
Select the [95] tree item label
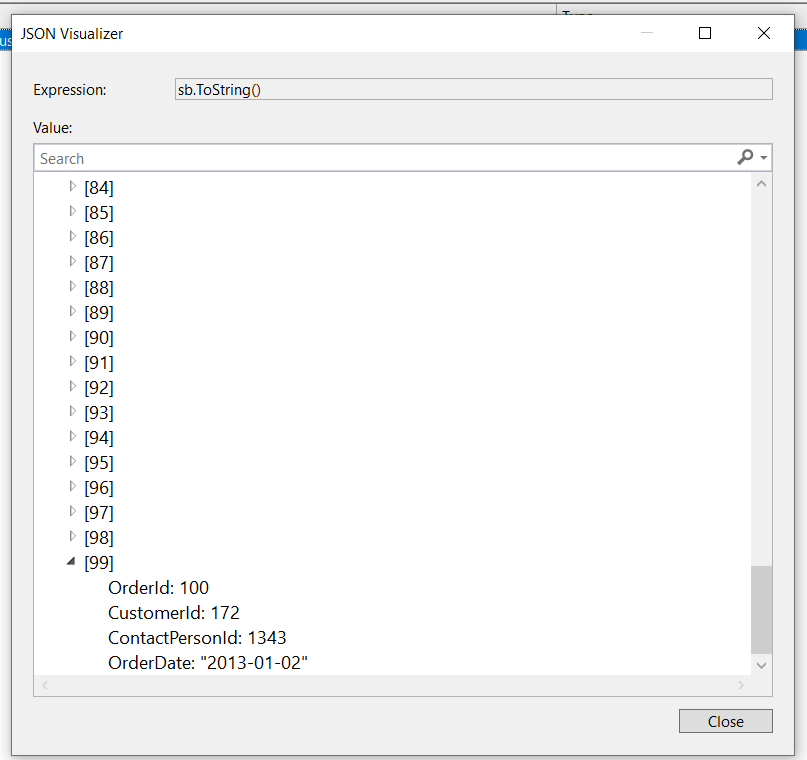[99, 463]
